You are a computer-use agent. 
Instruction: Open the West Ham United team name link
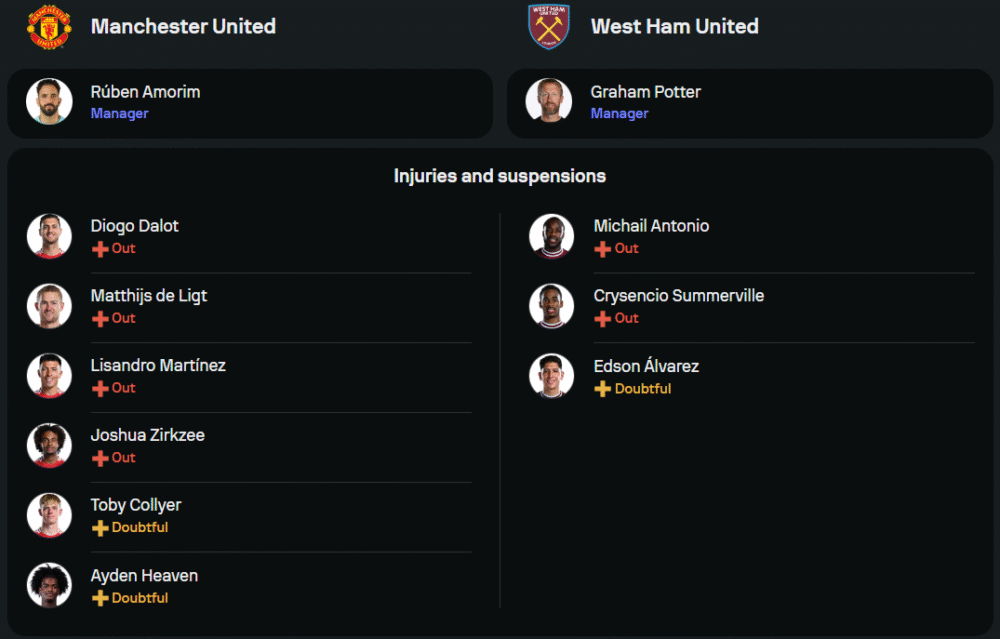674,27
